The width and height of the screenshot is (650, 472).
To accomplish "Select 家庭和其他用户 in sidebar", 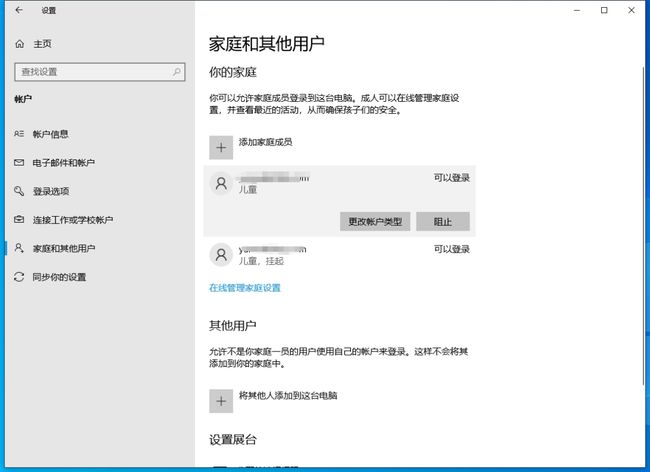I will [x=64, y=248].
